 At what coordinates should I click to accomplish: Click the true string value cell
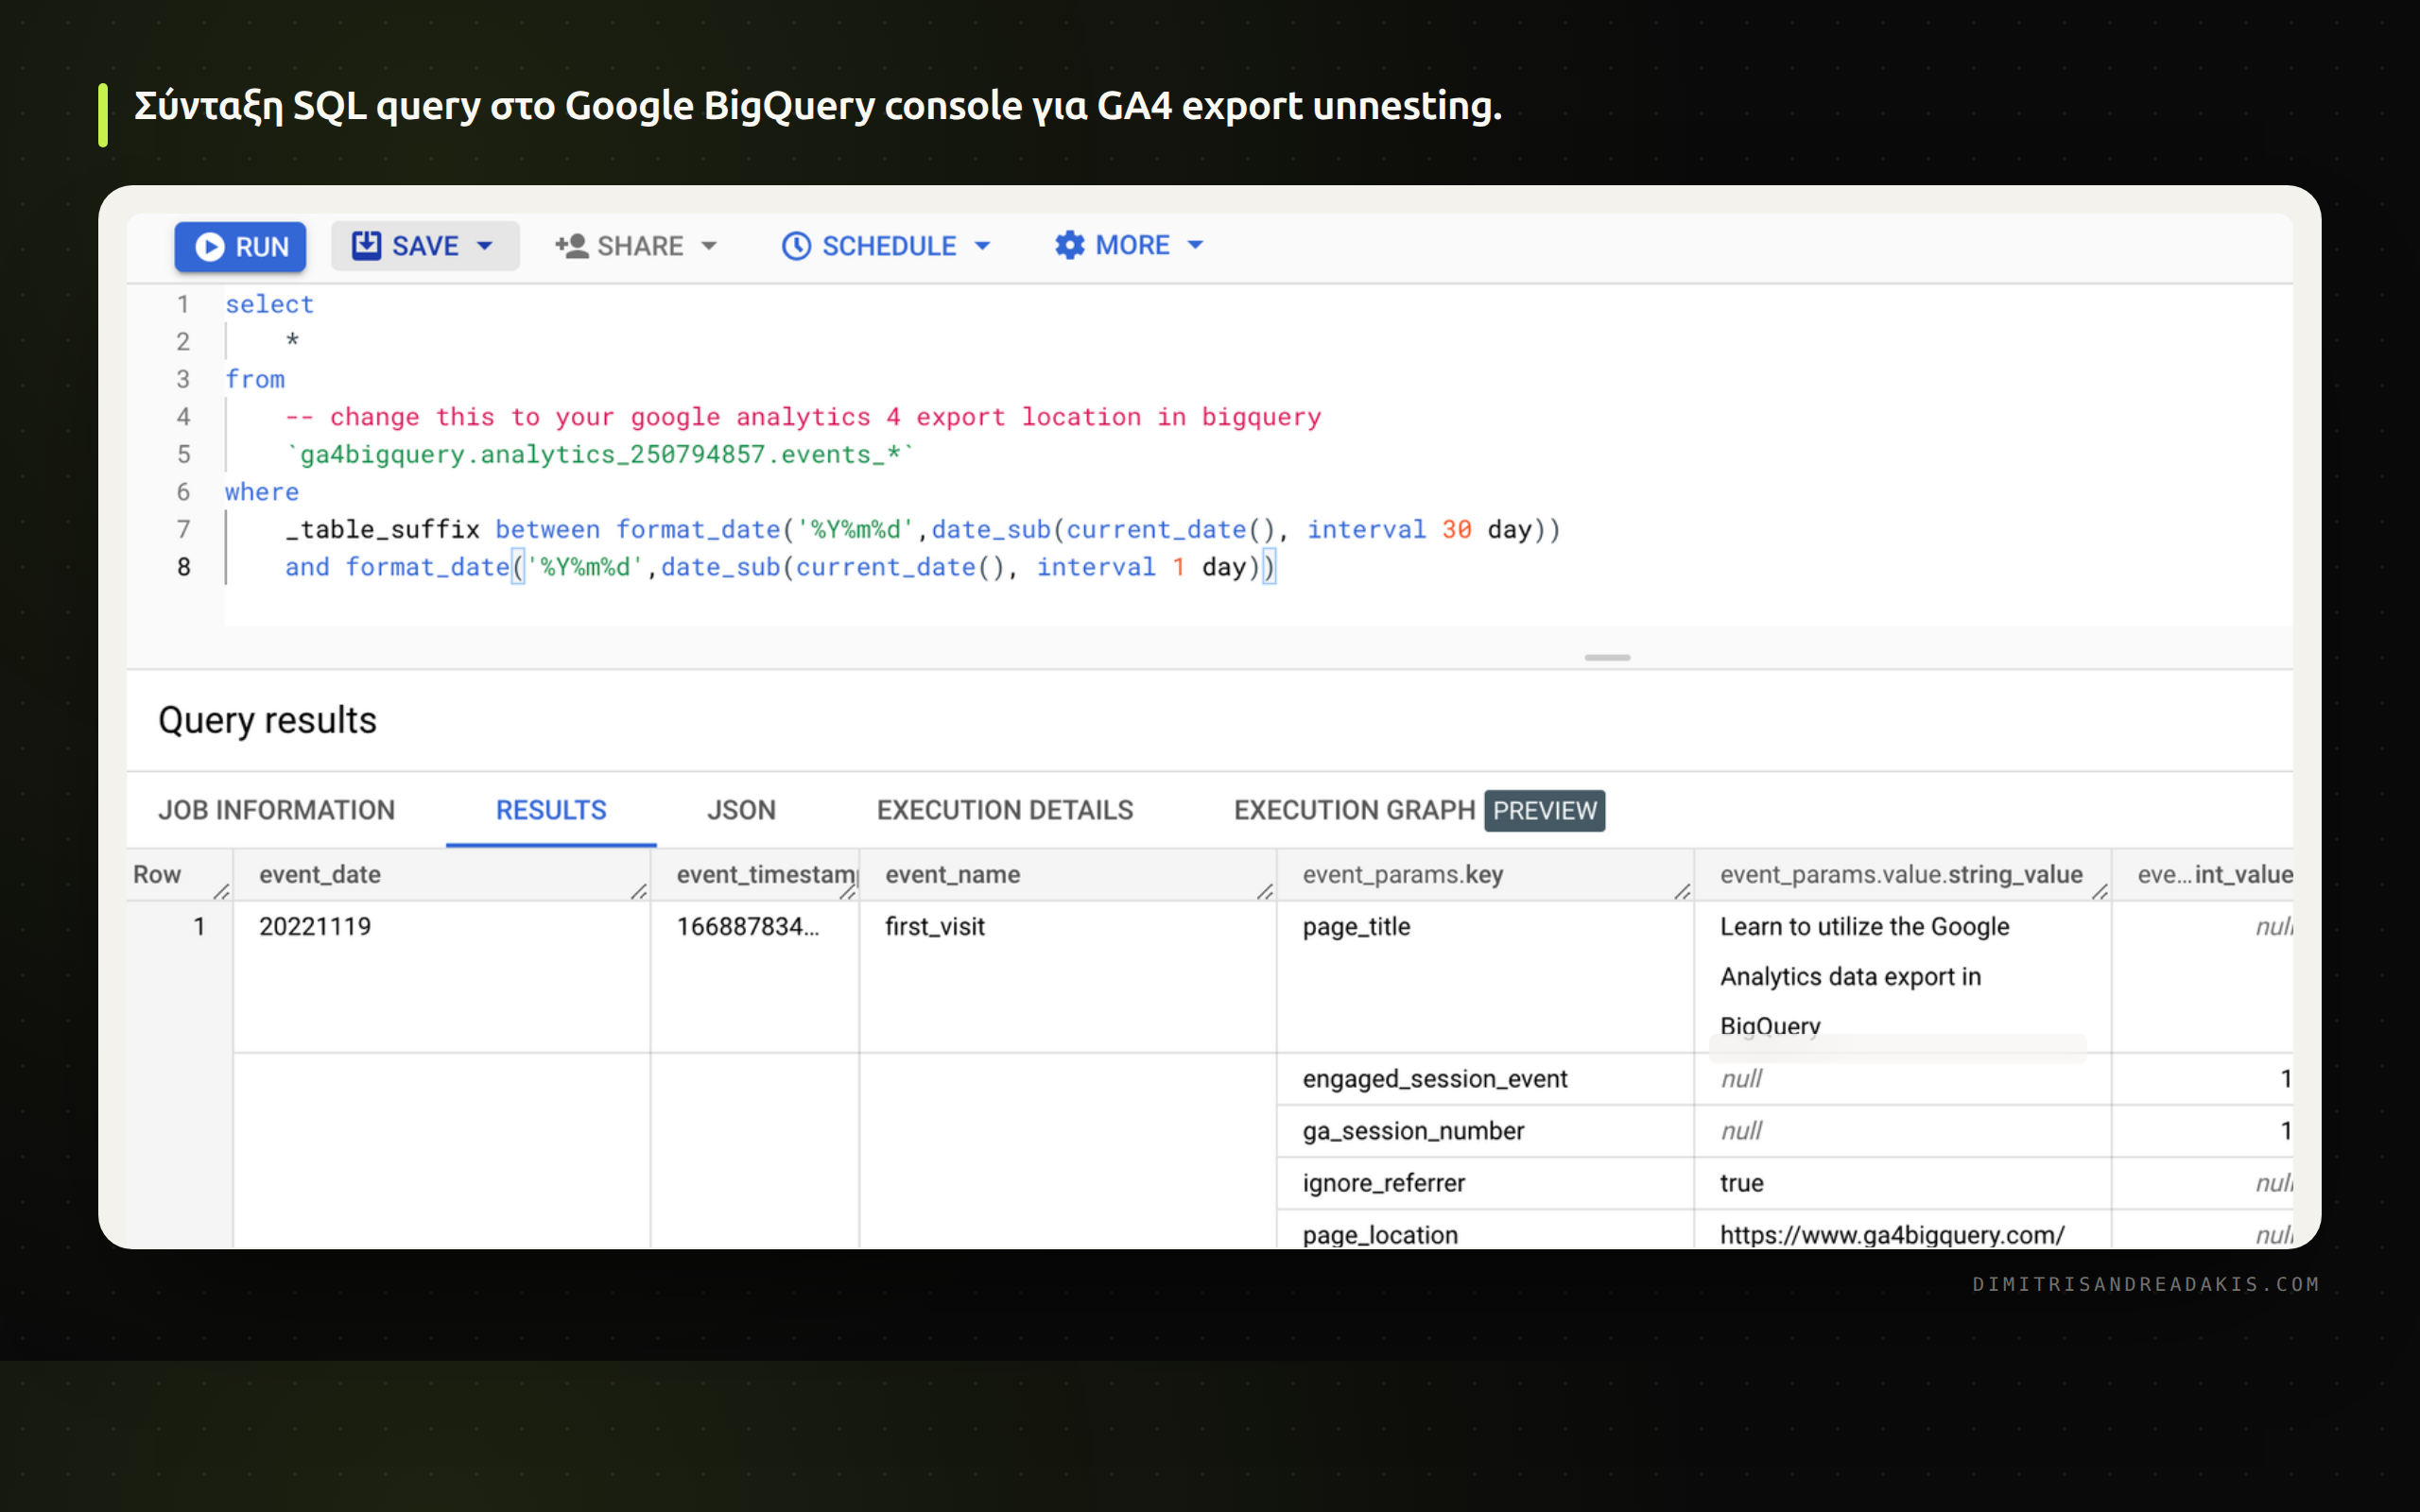point(1902,1183)
